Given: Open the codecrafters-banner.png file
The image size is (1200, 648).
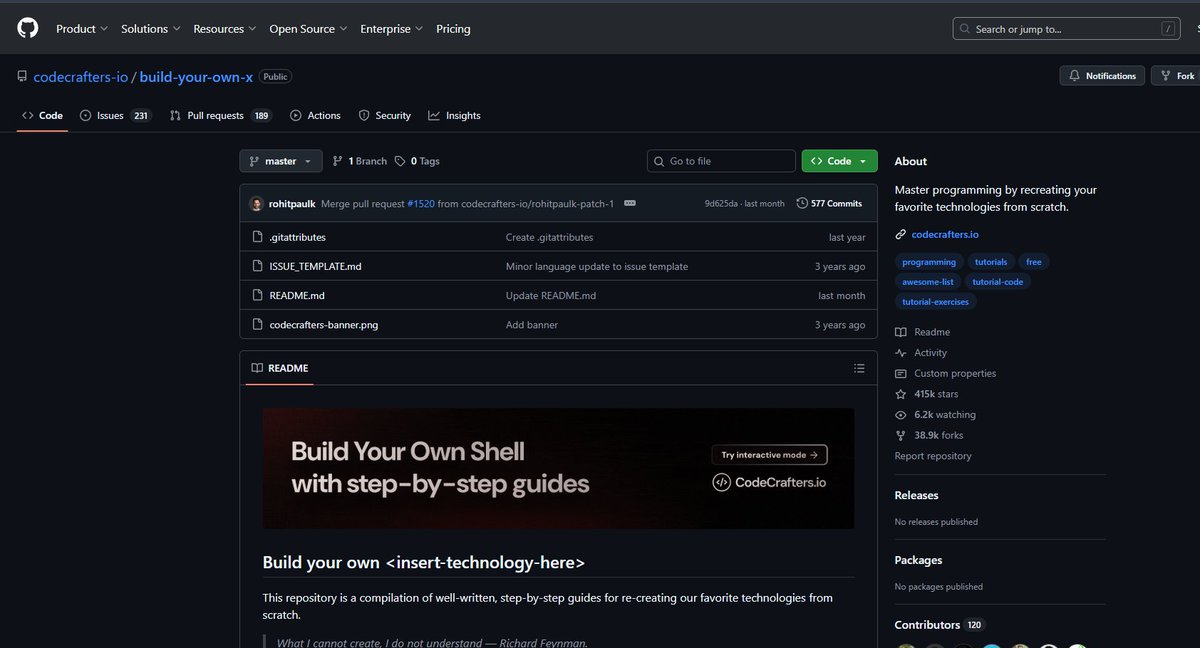Looking at the screenshot, I should tap(323, 325).
